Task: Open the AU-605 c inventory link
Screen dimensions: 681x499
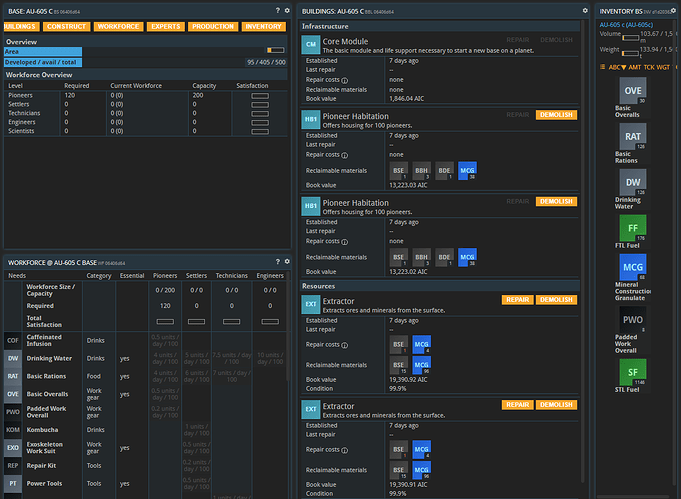Action: pyautogui.click(x=626, y=25)
